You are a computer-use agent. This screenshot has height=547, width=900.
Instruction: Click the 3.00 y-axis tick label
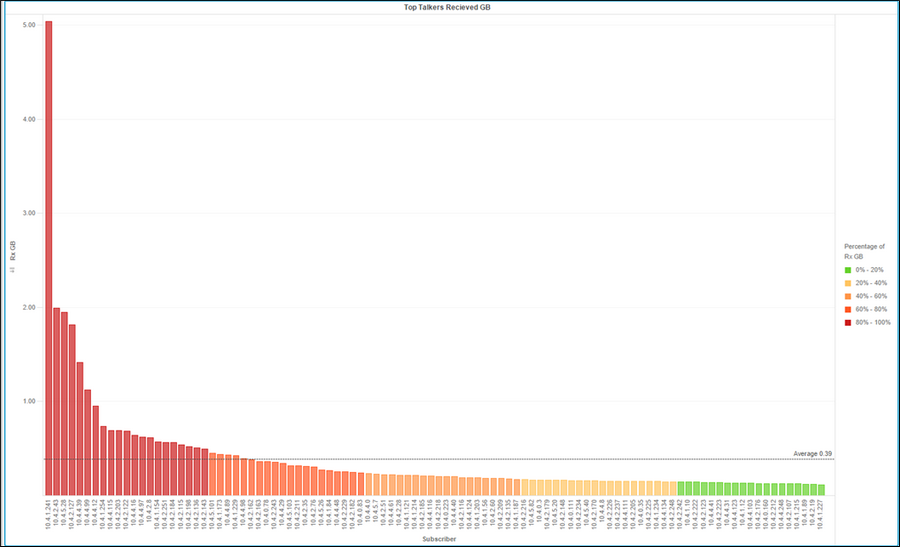tap(29, 213)
